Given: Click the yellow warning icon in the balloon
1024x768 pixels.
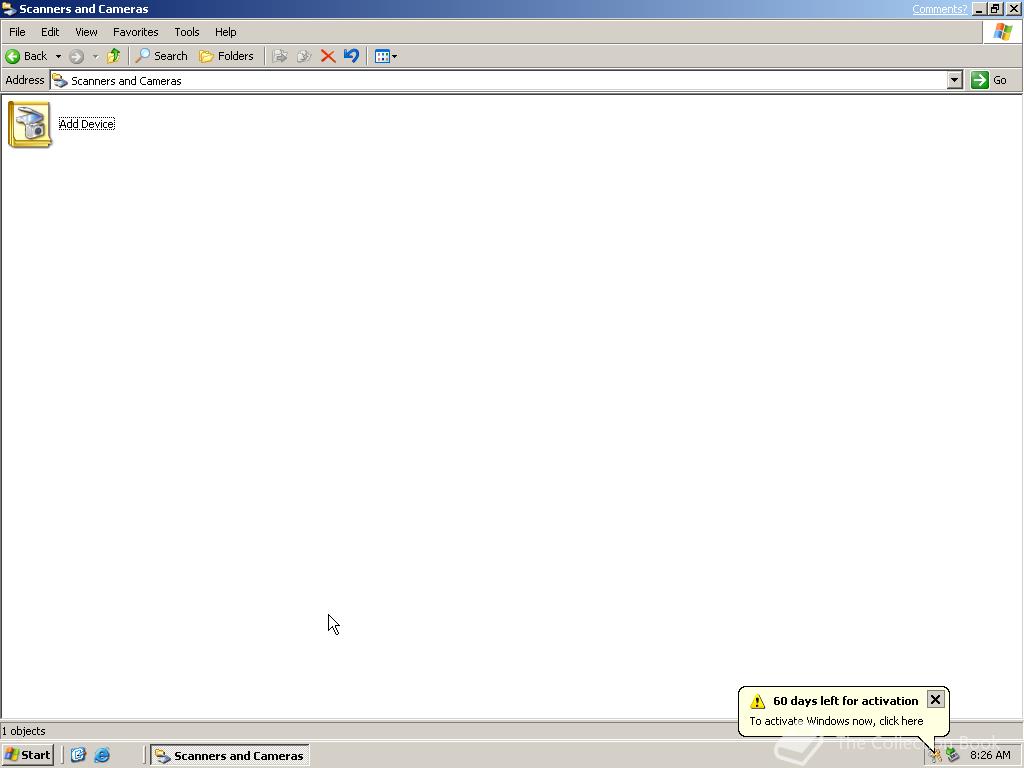Looking at the screenshot, I should click(x=758, y=701).
